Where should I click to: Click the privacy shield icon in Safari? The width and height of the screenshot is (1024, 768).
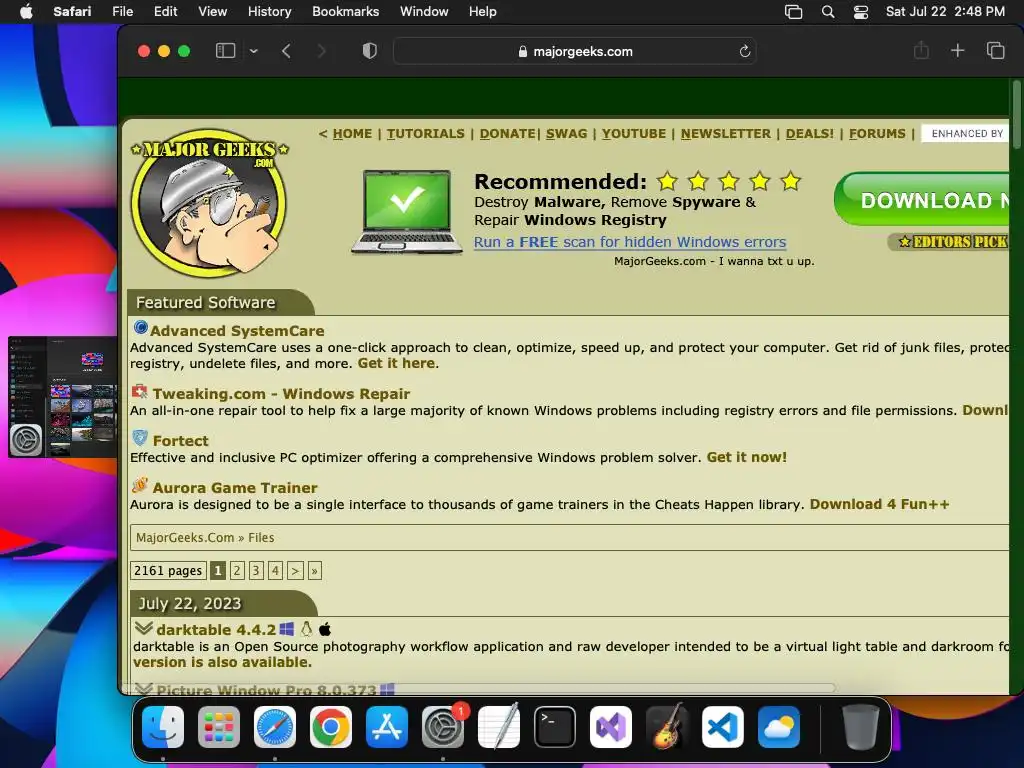coord(370,51)
